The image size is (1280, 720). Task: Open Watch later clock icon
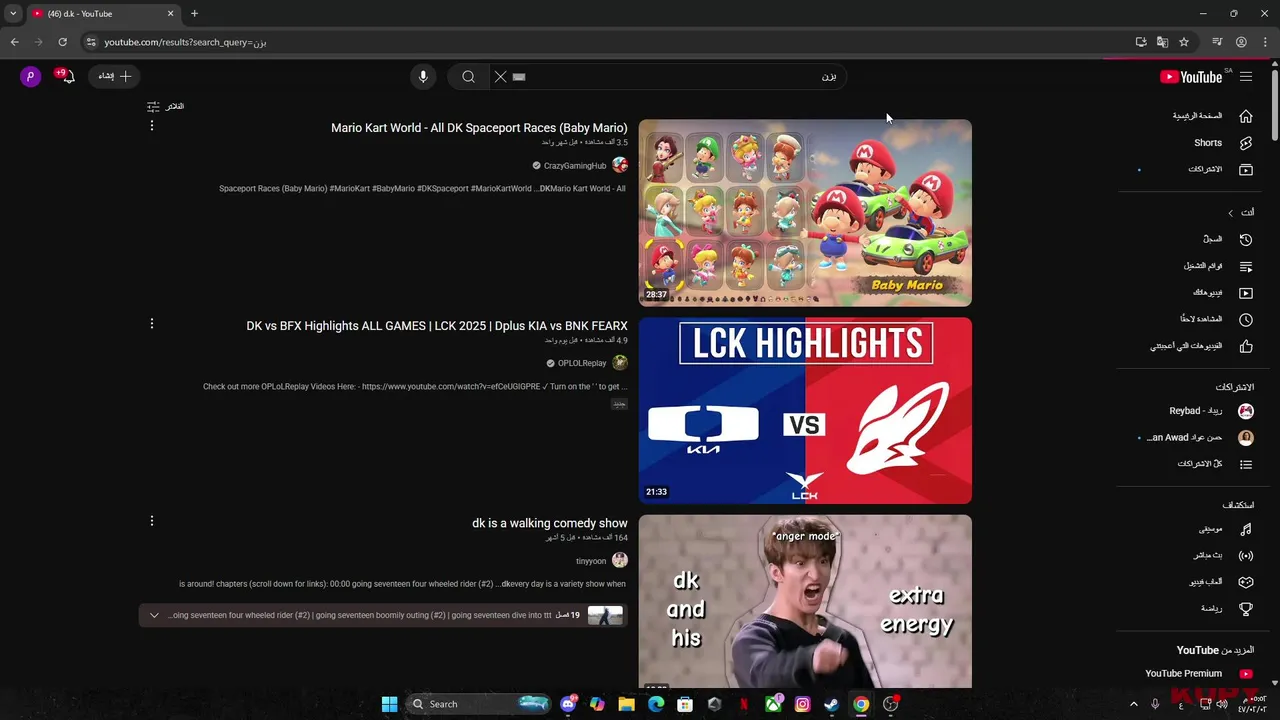(x=1246, y=320)
